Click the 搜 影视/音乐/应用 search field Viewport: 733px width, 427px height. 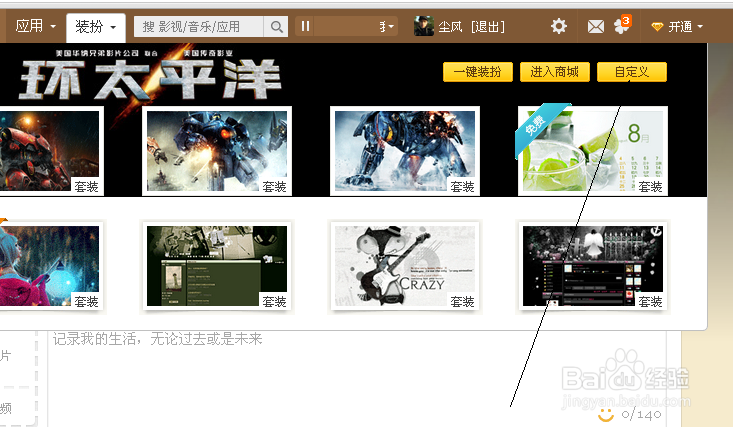tap(199, 27)
